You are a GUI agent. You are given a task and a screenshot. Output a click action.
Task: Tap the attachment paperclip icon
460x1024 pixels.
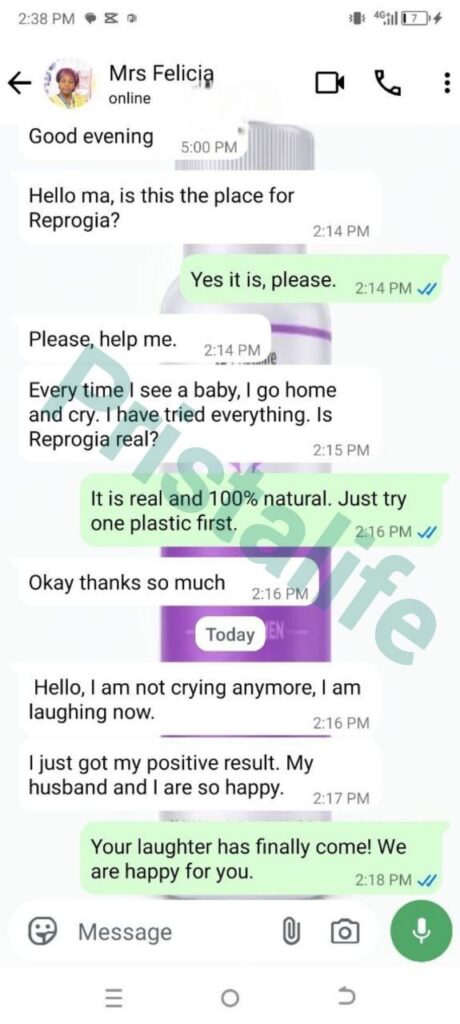(x=291, y=931)
